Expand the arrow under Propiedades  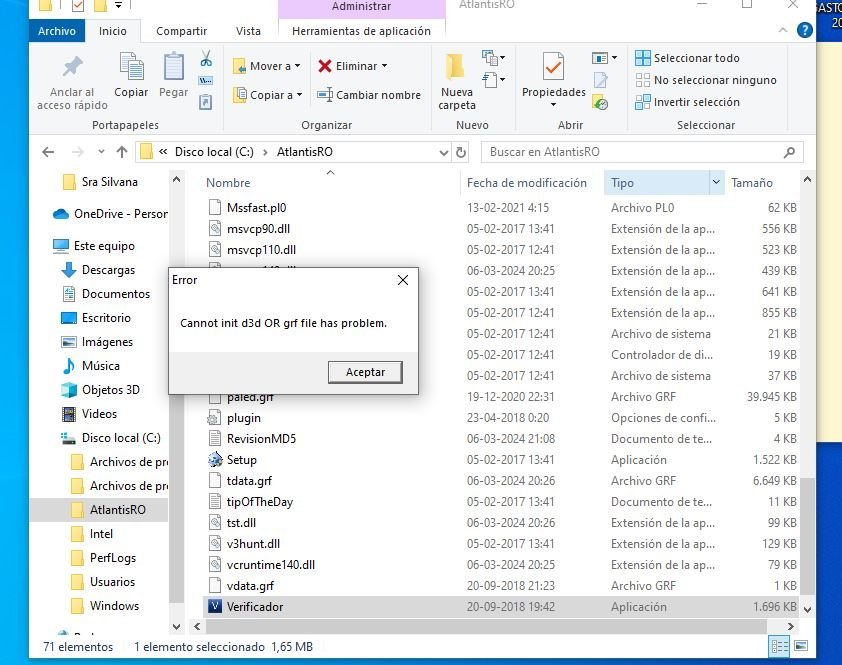tap(553, 104)
